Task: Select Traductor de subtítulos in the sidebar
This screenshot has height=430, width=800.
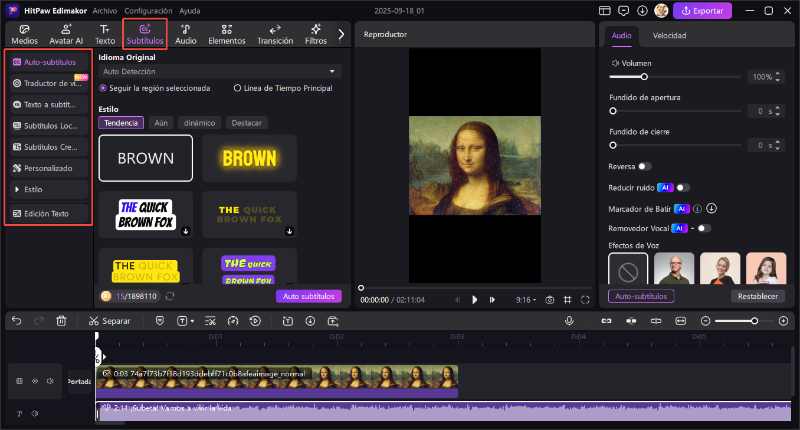Action: [49, 83]
